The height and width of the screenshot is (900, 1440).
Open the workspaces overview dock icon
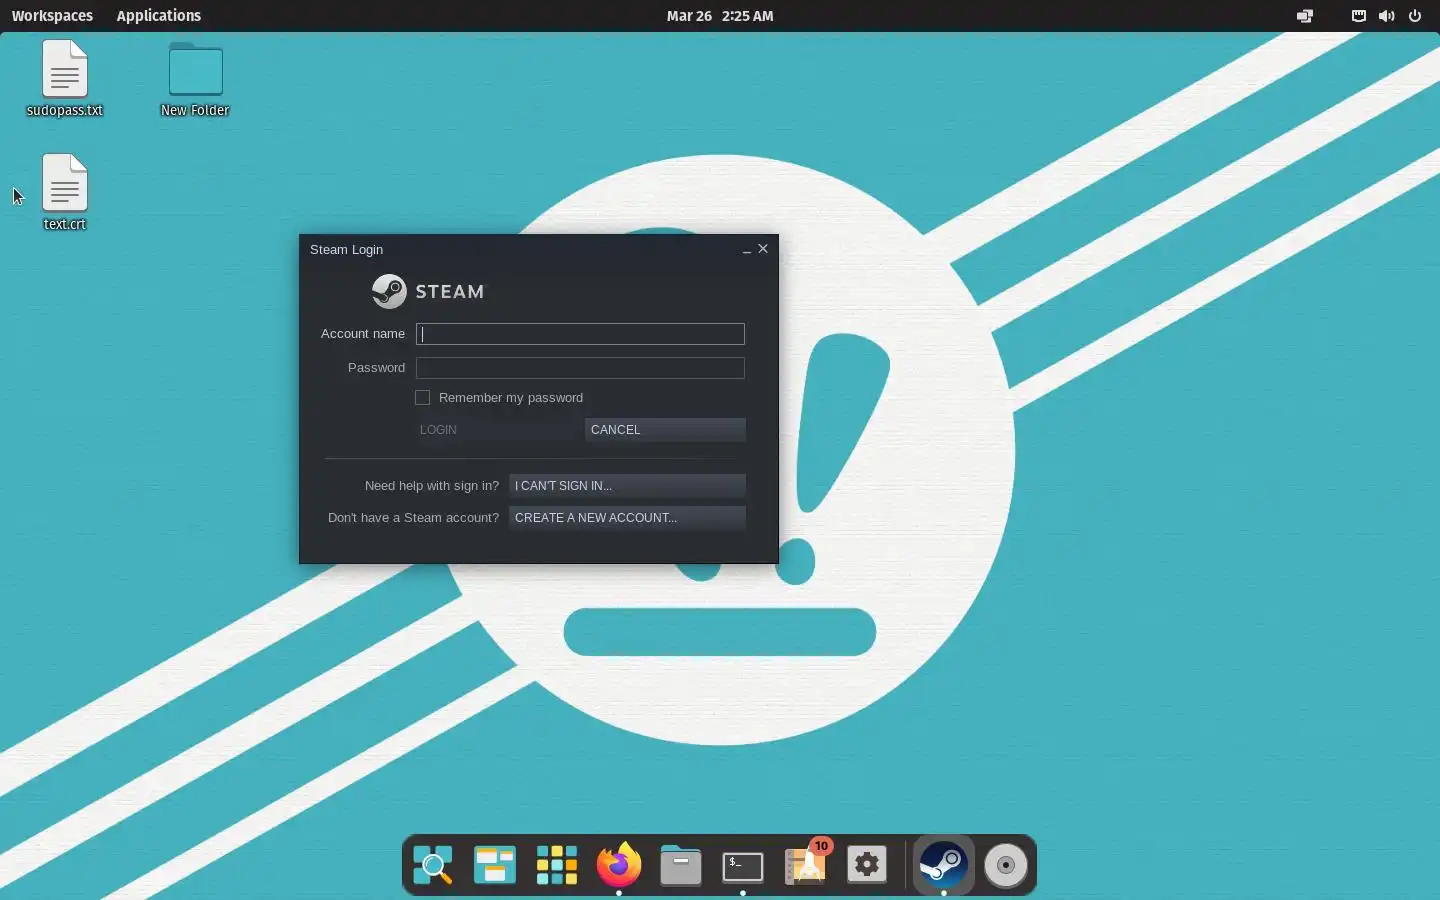pyautogui.click(x=495, y=865)
